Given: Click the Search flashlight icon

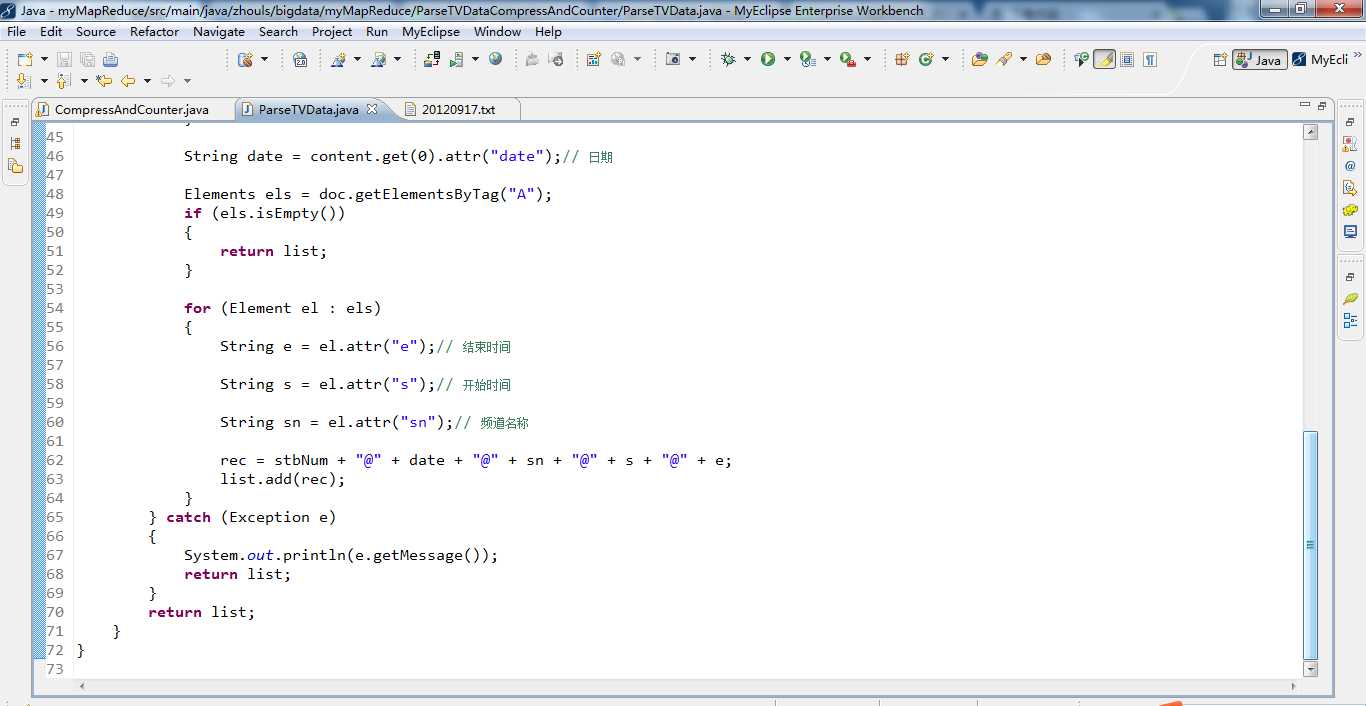Looking at the screenshot, I should click(1004, 59).
